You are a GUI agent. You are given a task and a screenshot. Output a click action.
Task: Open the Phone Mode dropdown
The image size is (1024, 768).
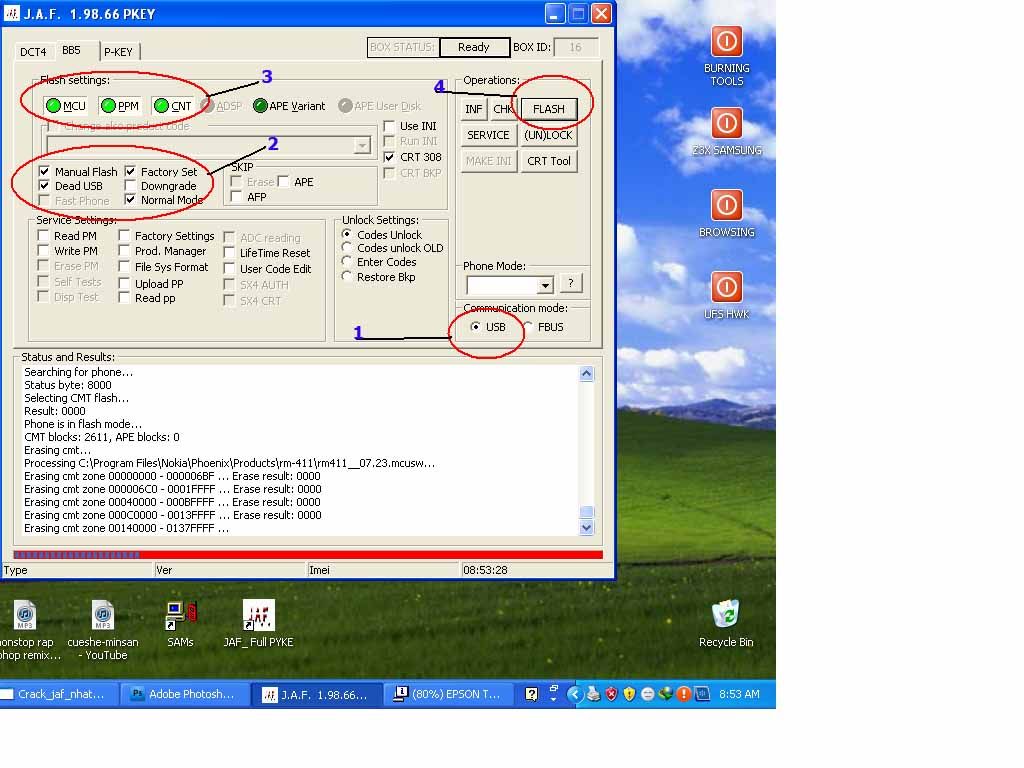545,285
